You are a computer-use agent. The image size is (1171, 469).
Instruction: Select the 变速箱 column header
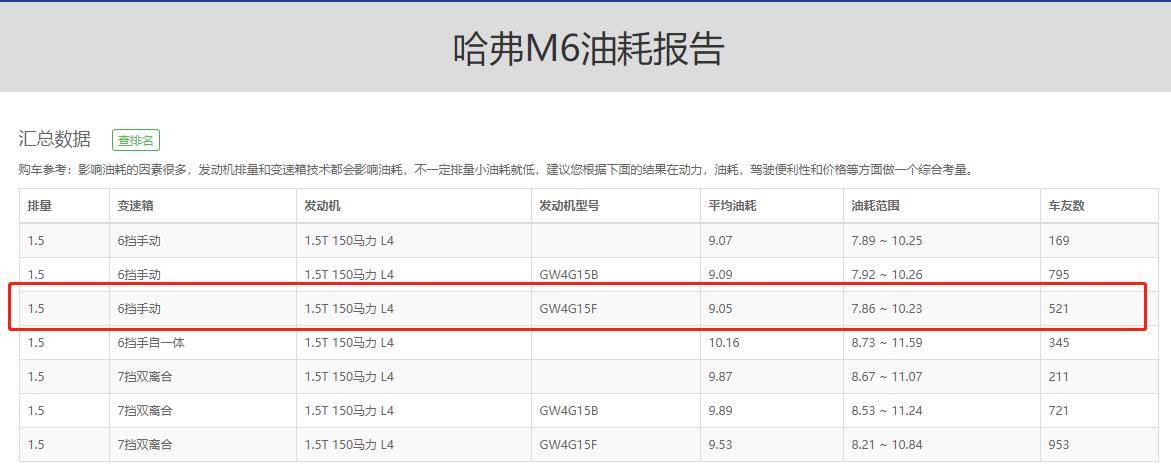(x=135, y=205)
